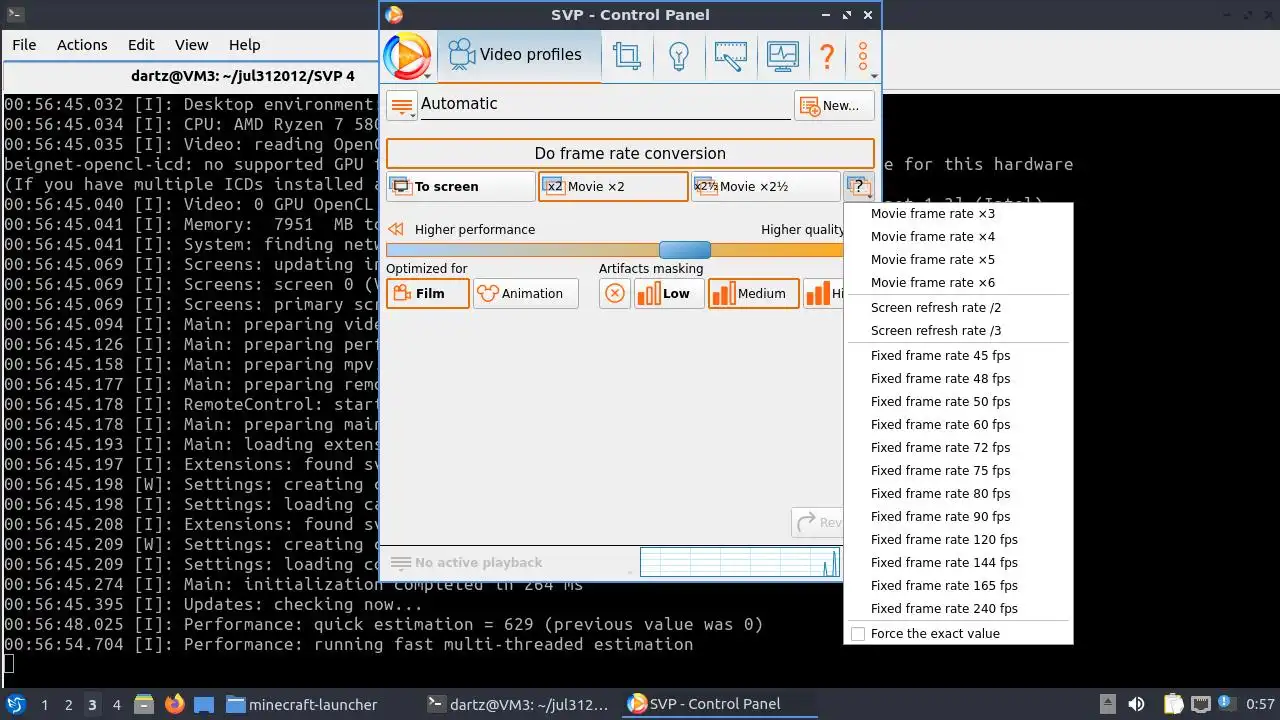Select Movie ×2 frame rate mode
Screen dimensions: 1280x720
coord(613,186)
